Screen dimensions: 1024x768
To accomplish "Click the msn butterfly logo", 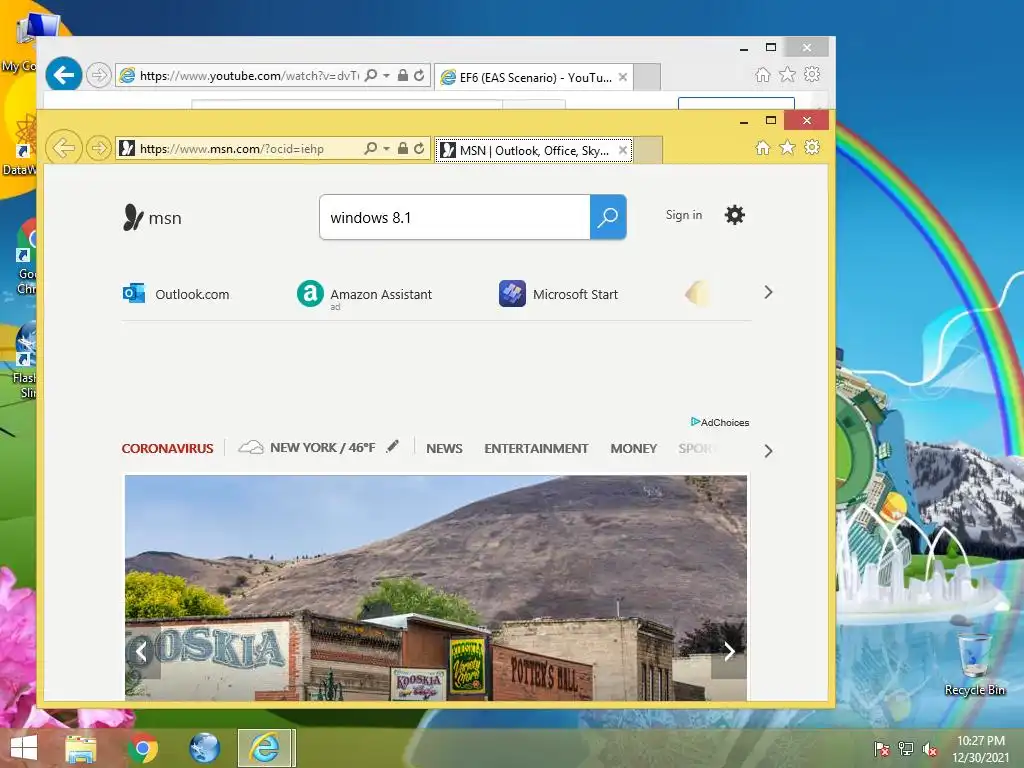I will tap(152, 217).
